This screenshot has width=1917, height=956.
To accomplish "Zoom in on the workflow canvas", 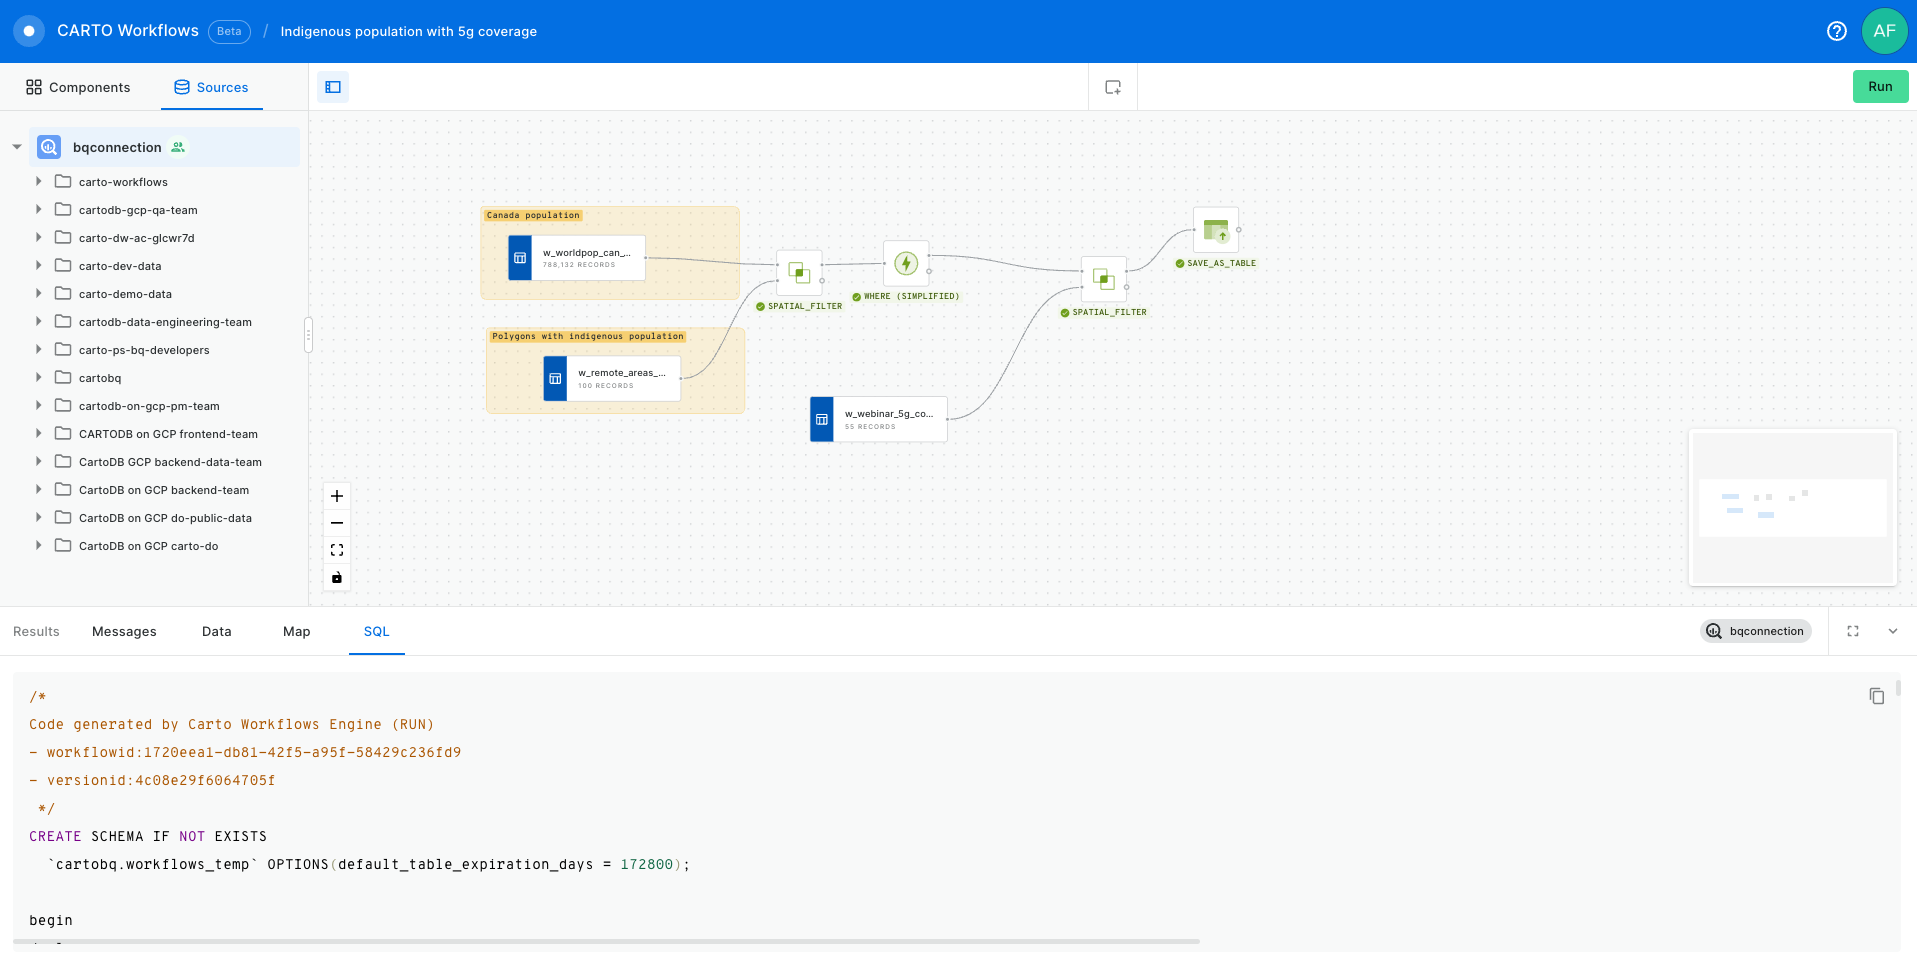I will pos(337,496).
